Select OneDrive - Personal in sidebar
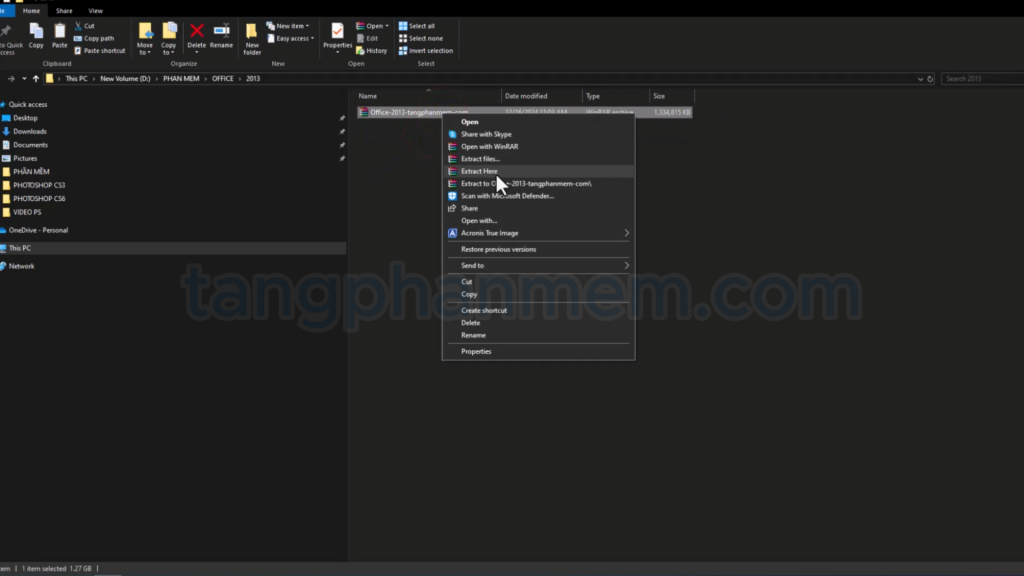The height and width of the screenshot is (576, 1024). (x=38, y=231)
